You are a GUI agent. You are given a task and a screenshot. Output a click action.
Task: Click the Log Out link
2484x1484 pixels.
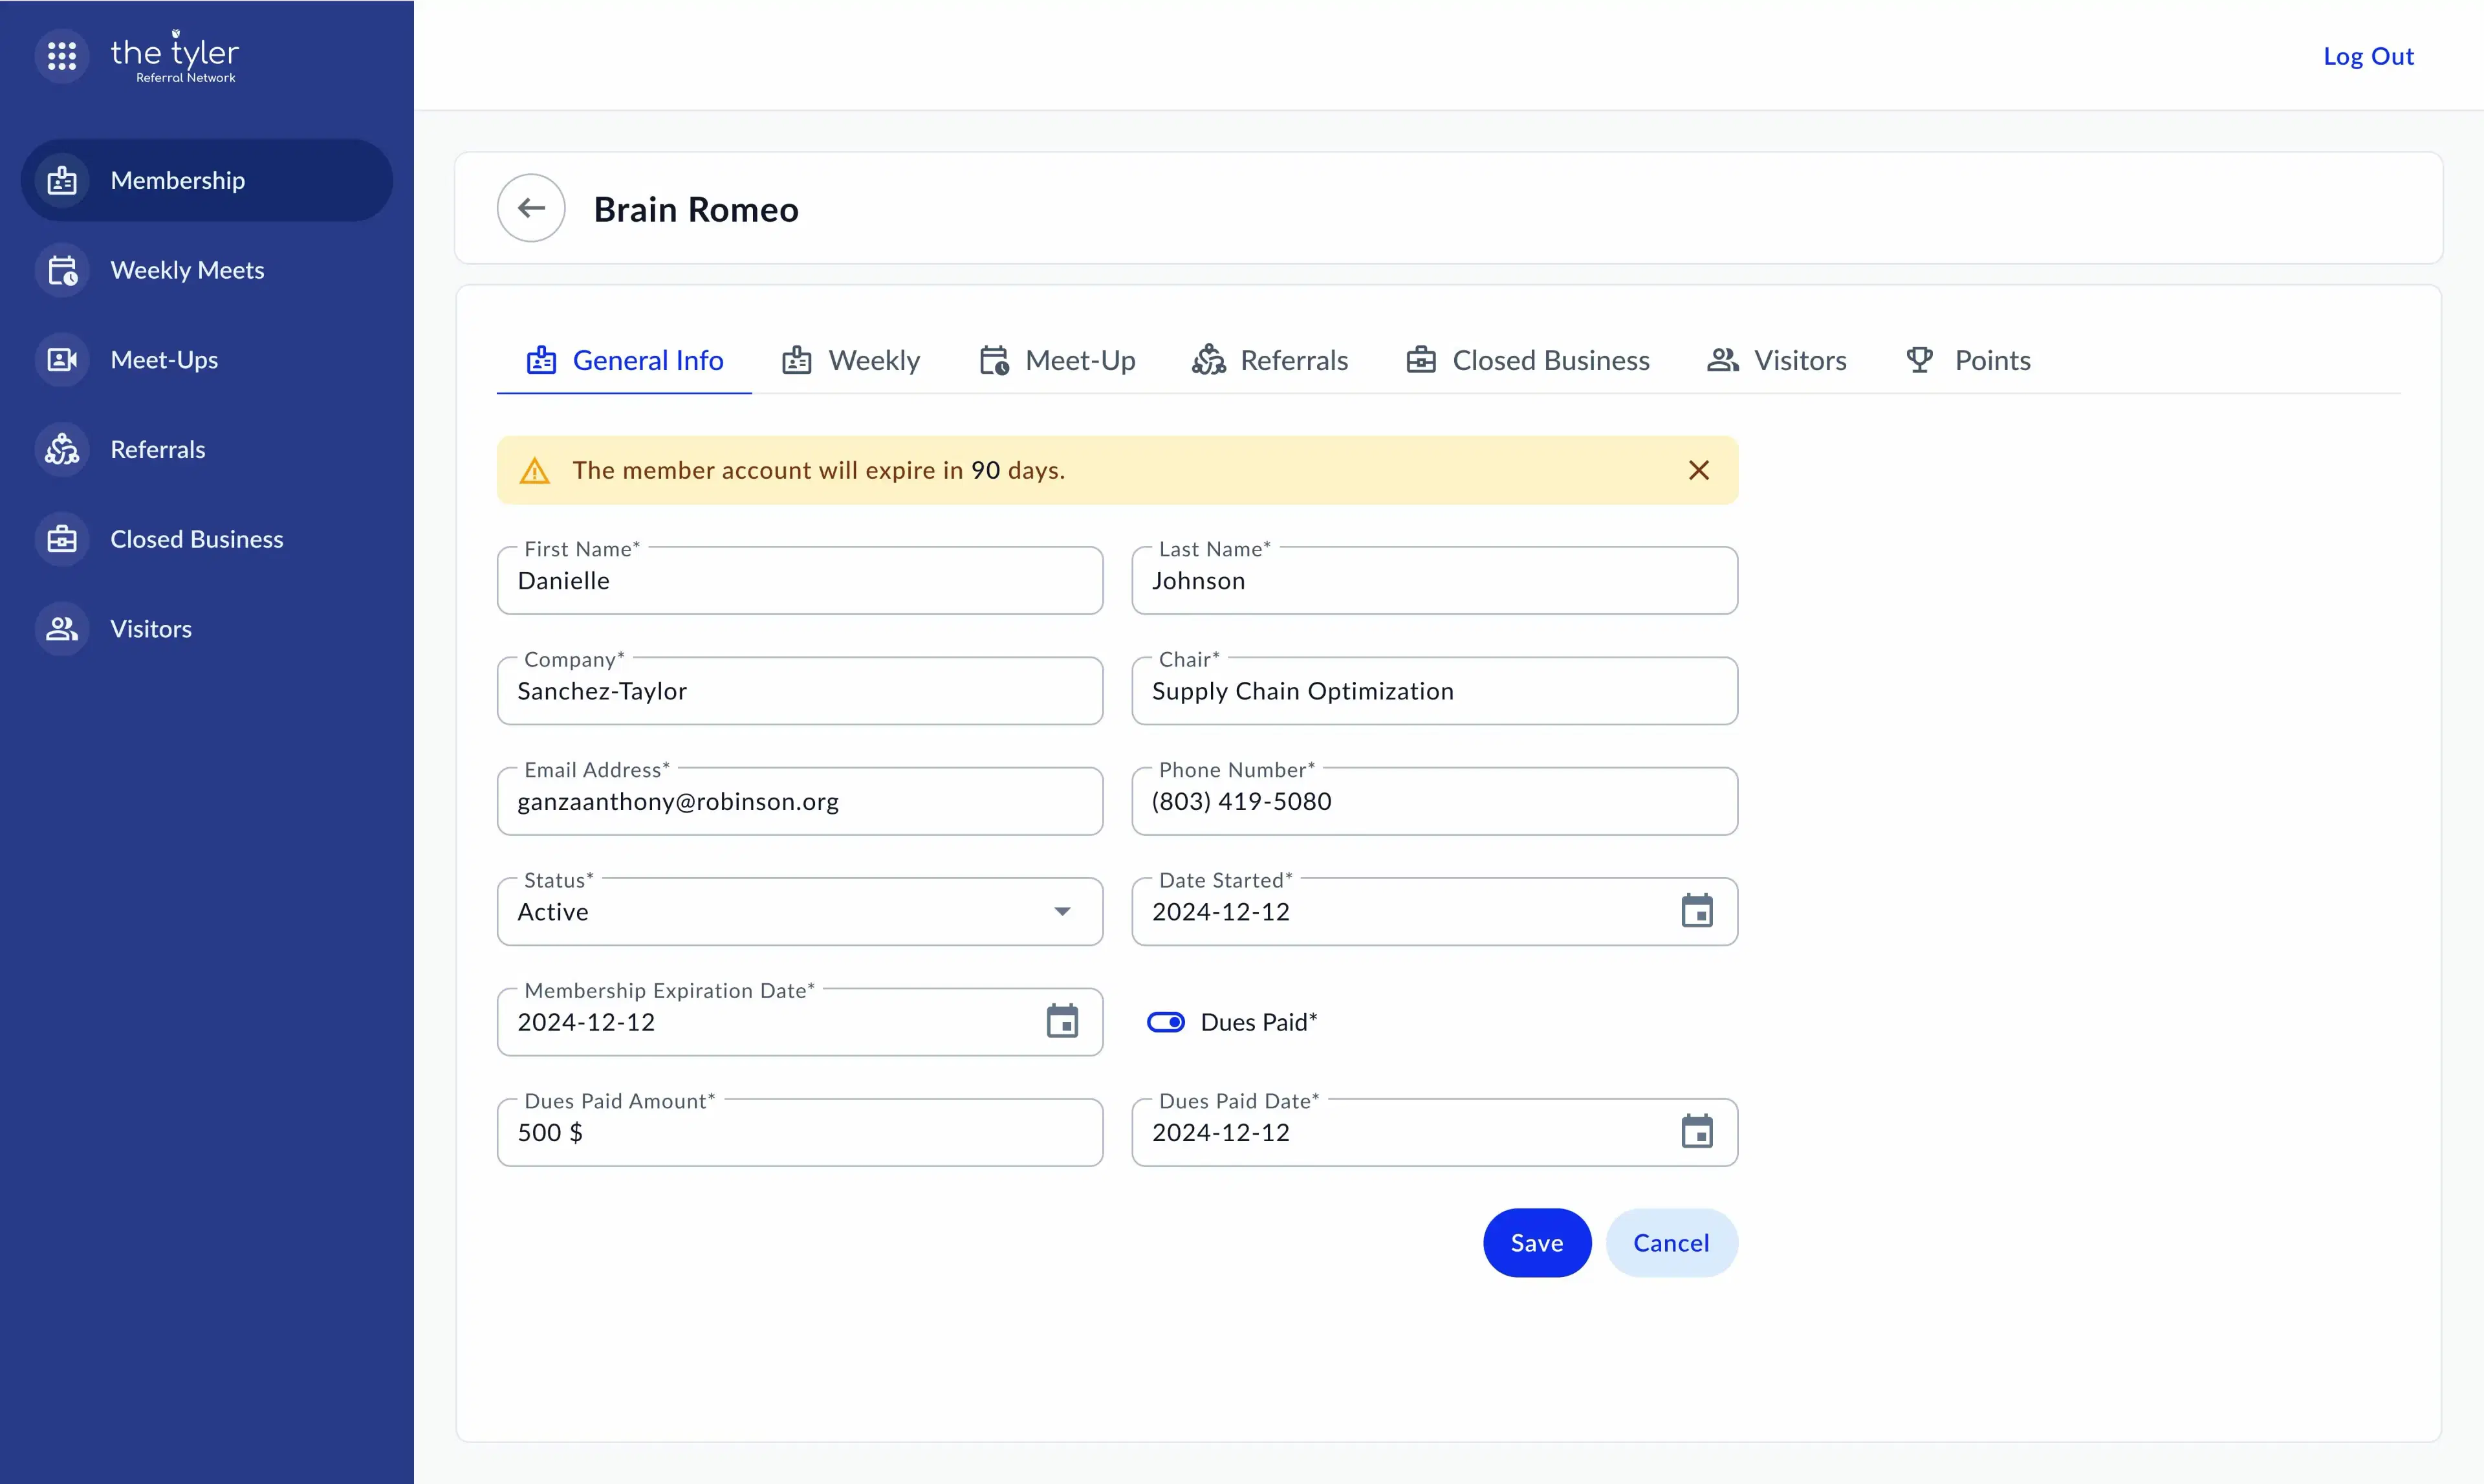[2367, 56]
